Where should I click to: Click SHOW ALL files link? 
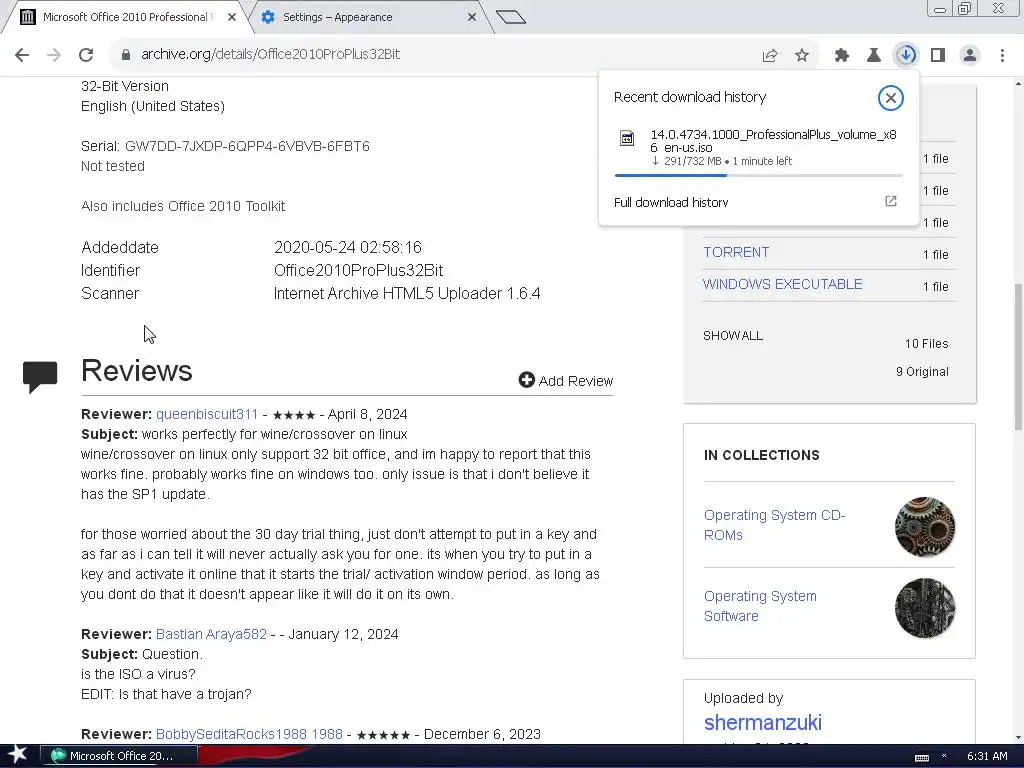tap(733, 336)
